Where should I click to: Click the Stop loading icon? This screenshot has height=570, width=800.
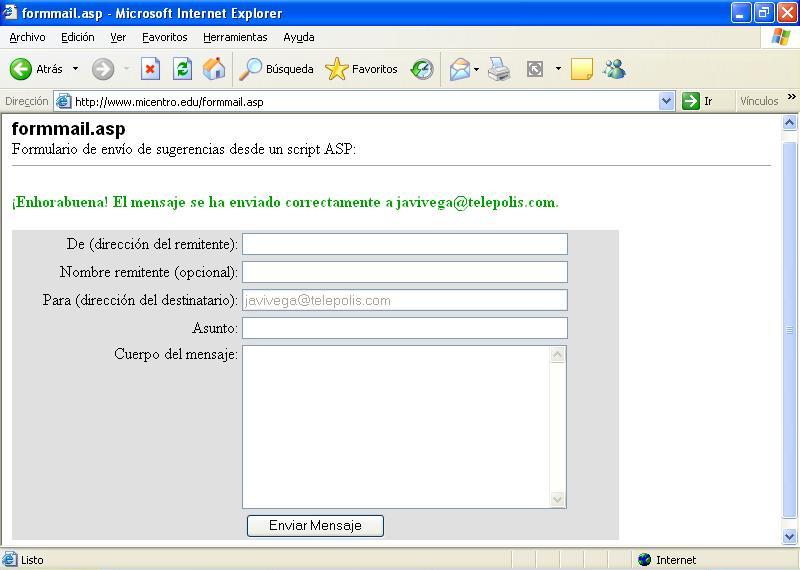point(150,69)
